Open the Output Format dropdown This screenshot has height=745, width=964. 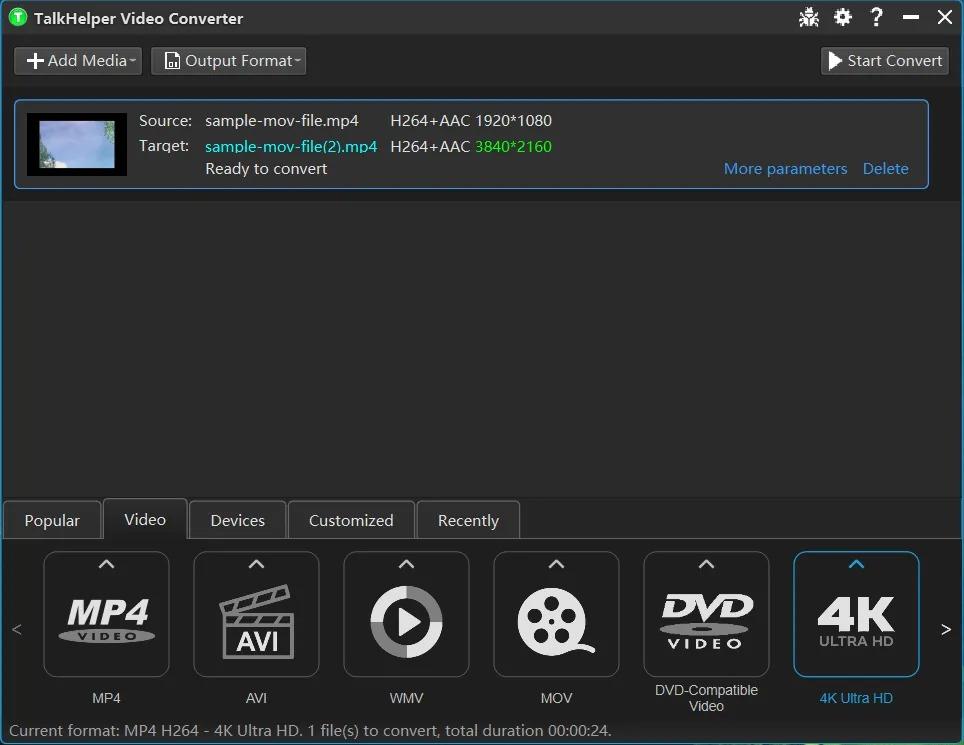[x=229, y=61]
